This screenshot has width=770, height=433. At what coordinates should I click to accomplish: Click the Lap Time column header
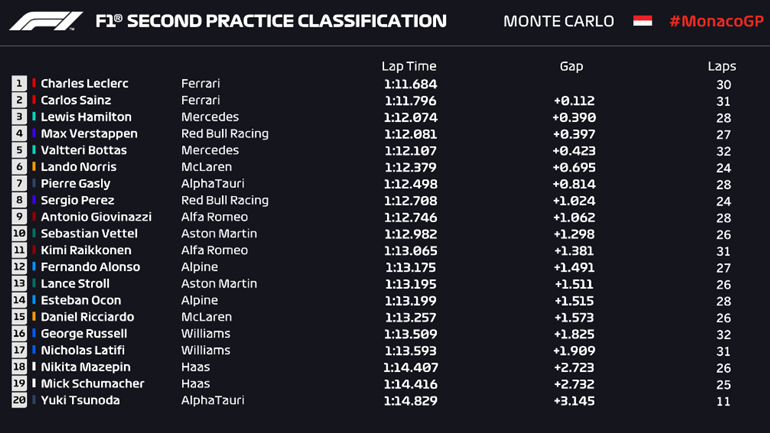[x=409, y=66]
